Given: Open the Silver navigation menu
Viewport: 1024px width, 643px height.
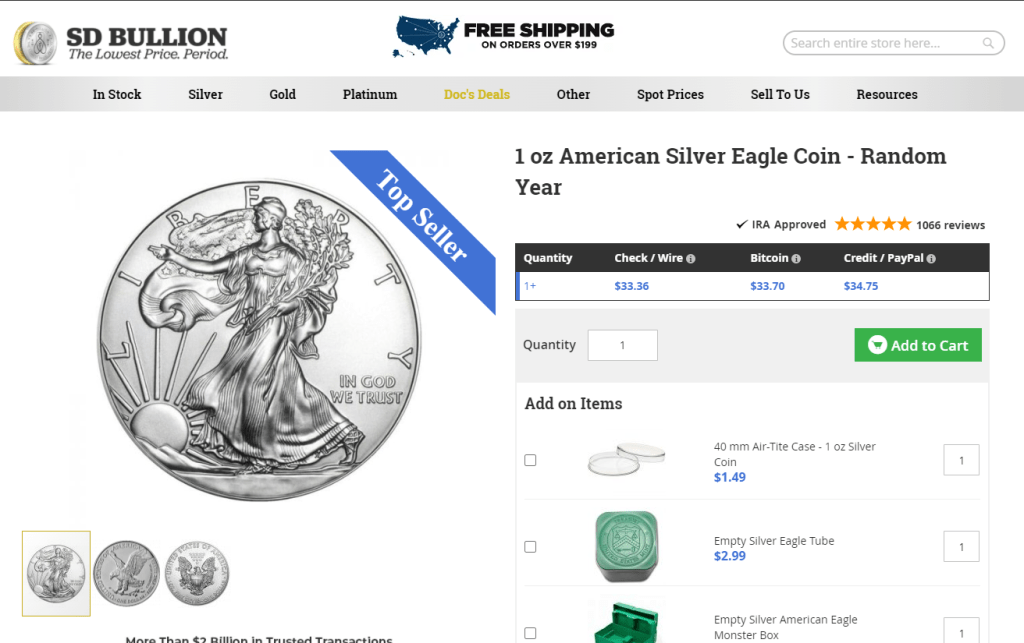Looking at the screenshot, I should click(205, 94).
